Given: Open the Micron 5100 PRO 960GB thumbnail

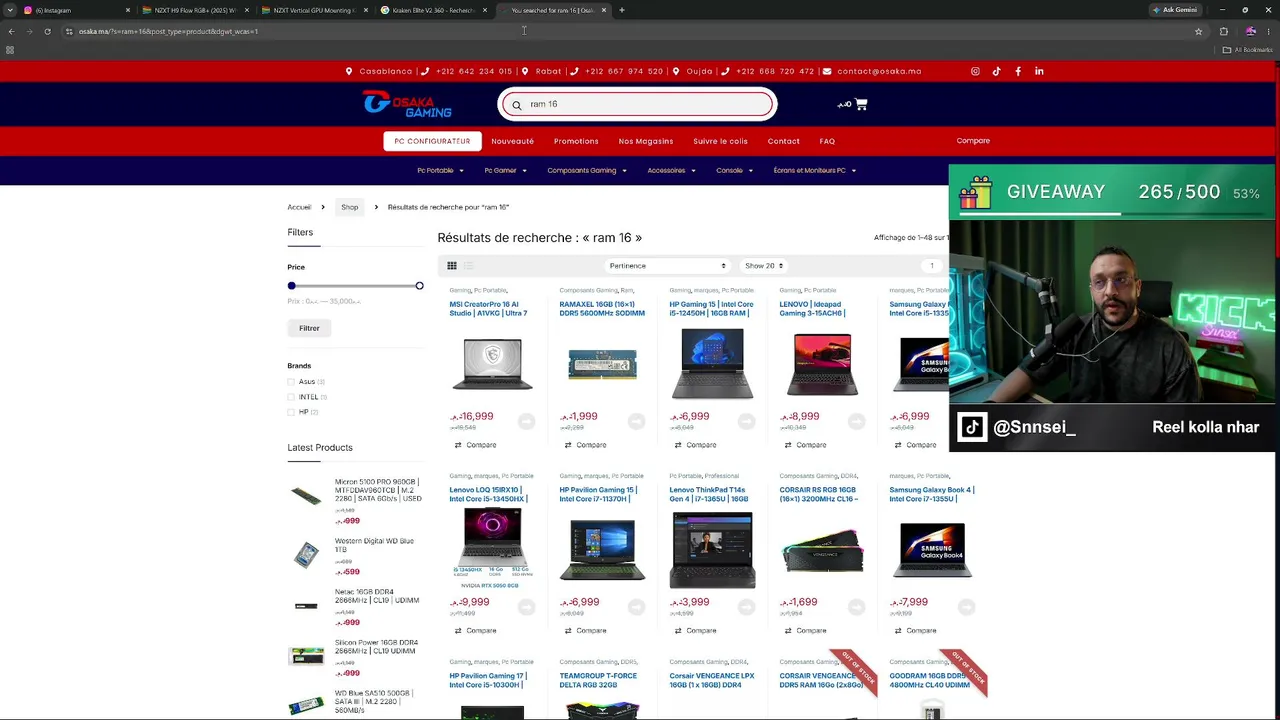Looking at the screenshot, I should (x=306, y=496).
